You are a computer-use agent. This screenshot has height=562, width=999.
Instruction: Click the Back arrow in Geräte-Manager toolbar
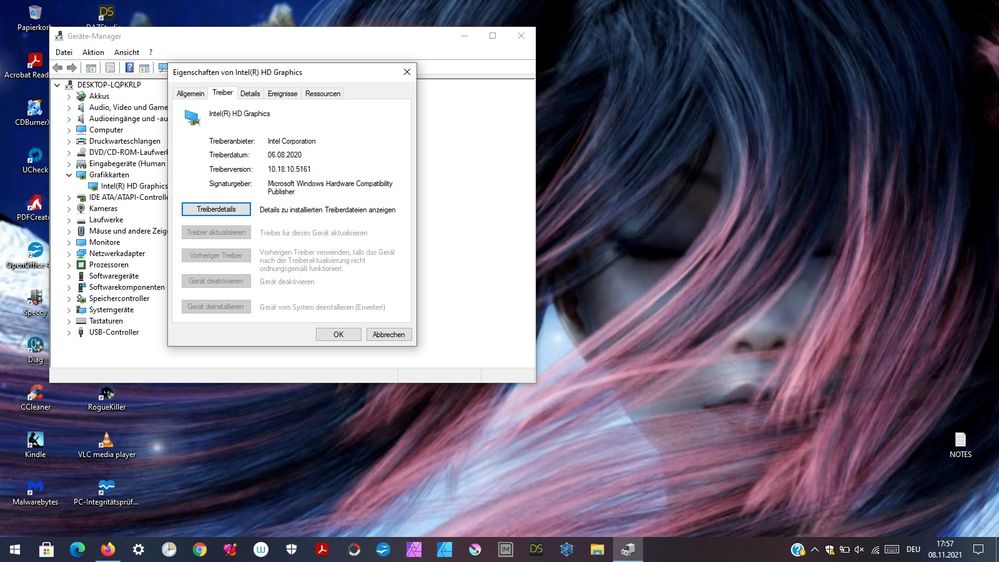coord(58,68)
